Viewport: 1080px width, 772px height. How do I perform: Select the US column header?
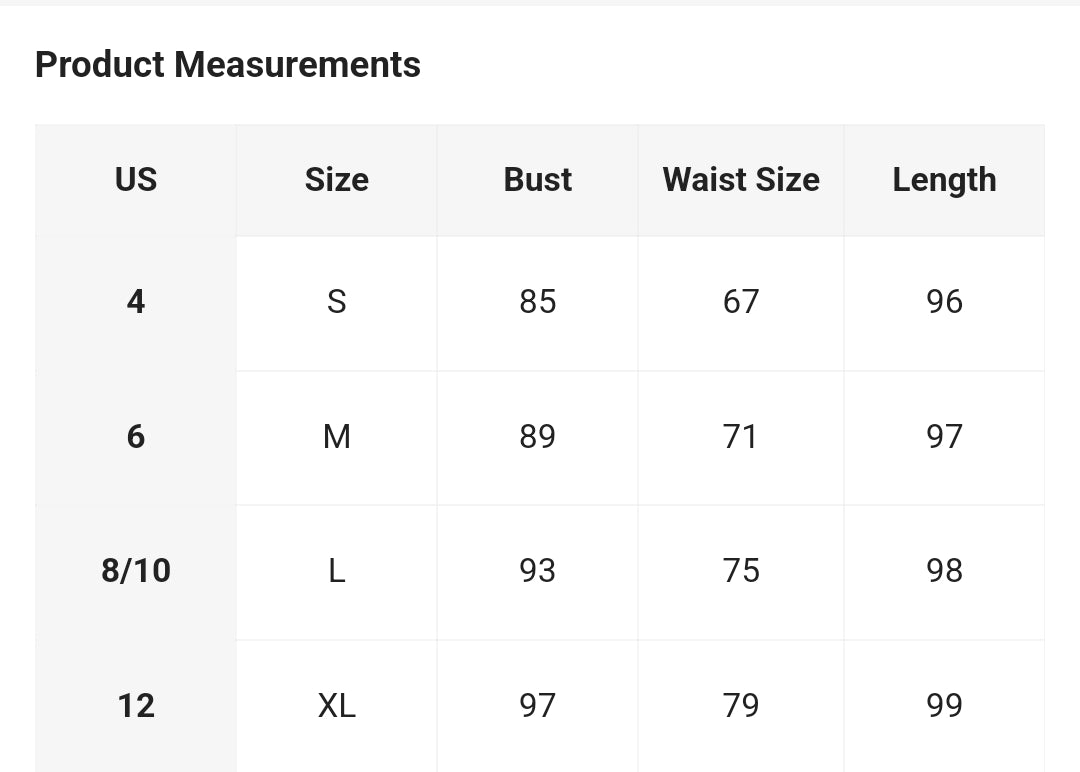coord(136,180)
